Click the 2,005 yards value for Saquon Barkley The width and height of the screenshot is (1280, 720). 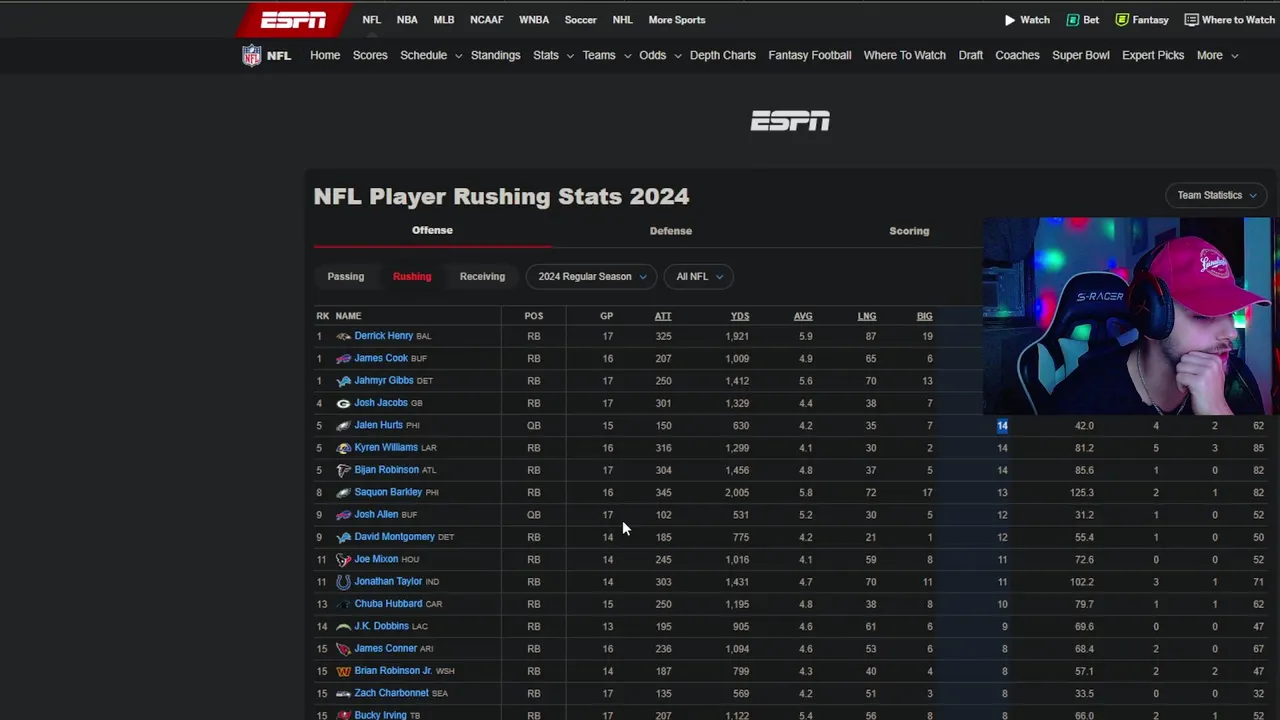pyautogui.click(x=737, y=492)
